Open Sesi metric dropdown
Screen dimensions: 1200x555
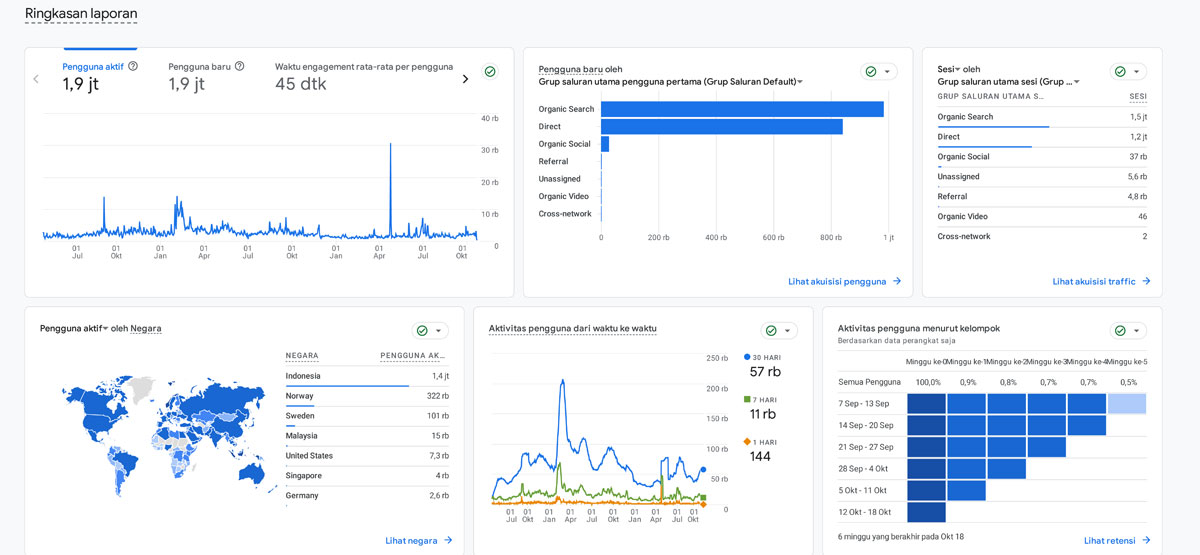click(957, 69)
